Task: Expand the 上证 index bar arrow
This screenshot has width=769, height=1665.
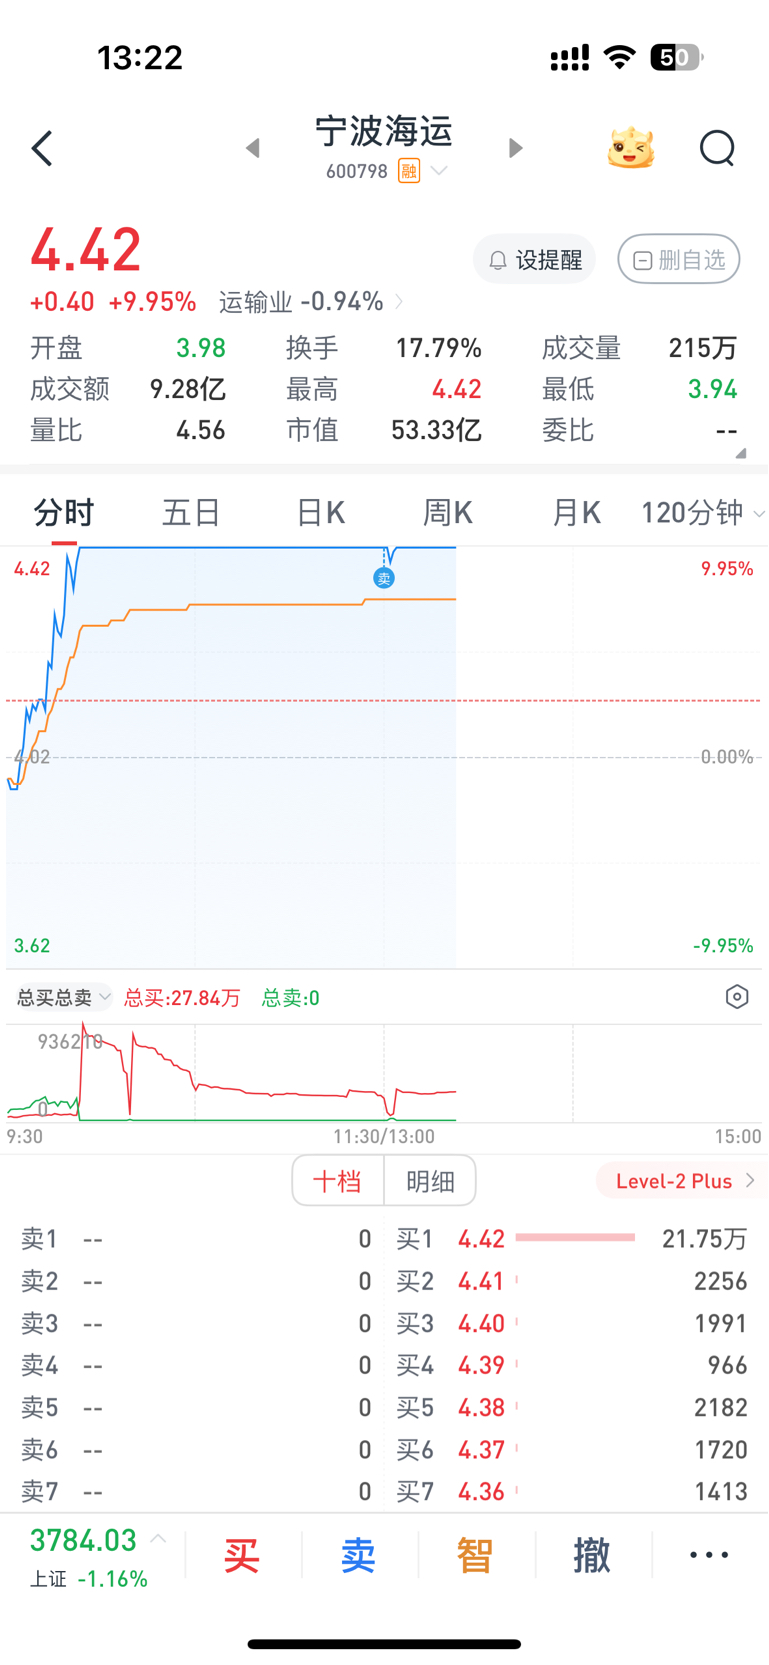Action: [x=158, y=1539]
